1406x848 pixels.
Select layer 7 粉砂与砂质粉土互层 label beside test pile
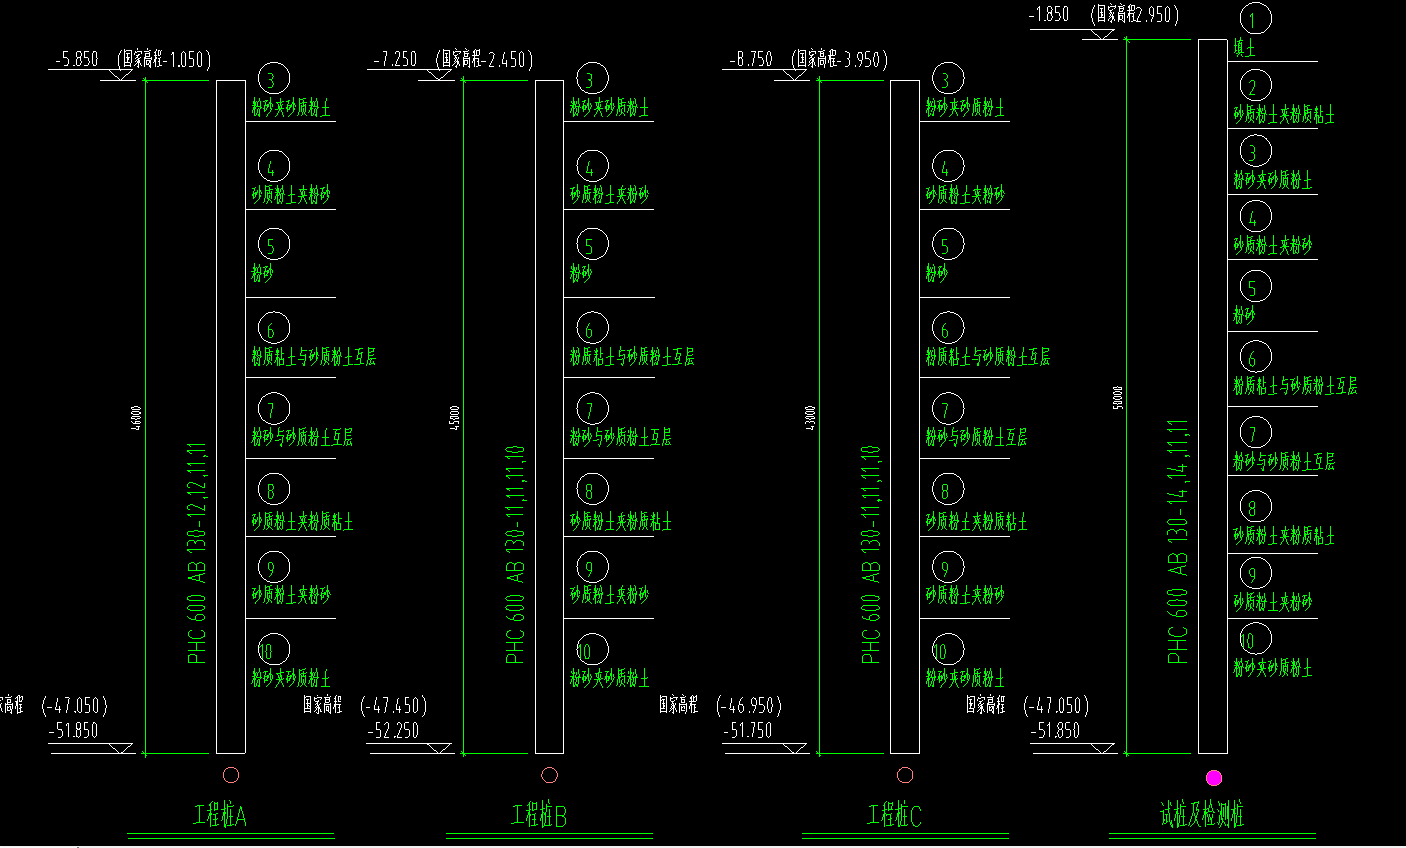click(1284, 462)
